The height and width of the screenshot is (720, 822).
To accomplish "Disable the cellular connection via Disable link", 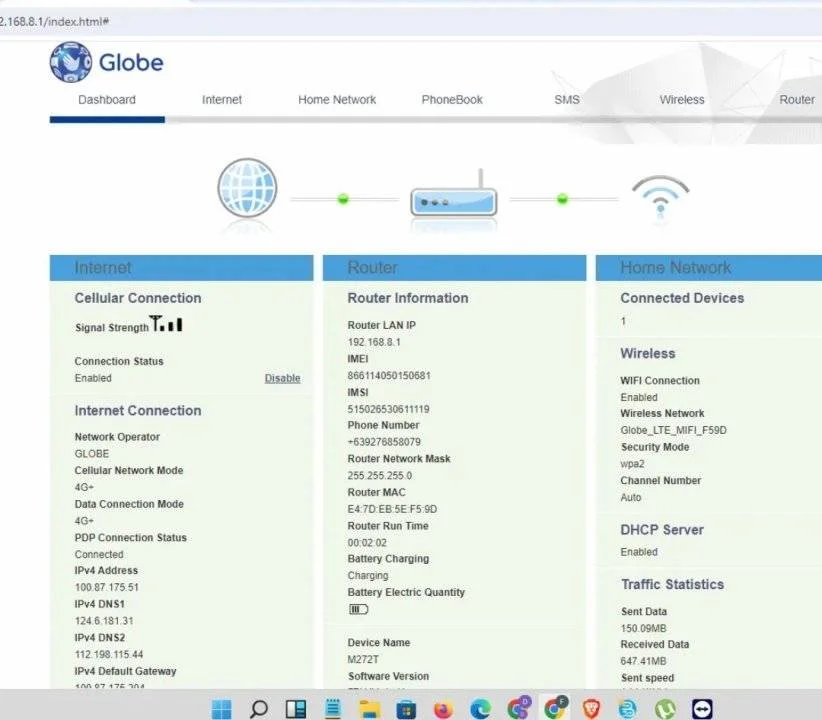I will click(282, 378).
